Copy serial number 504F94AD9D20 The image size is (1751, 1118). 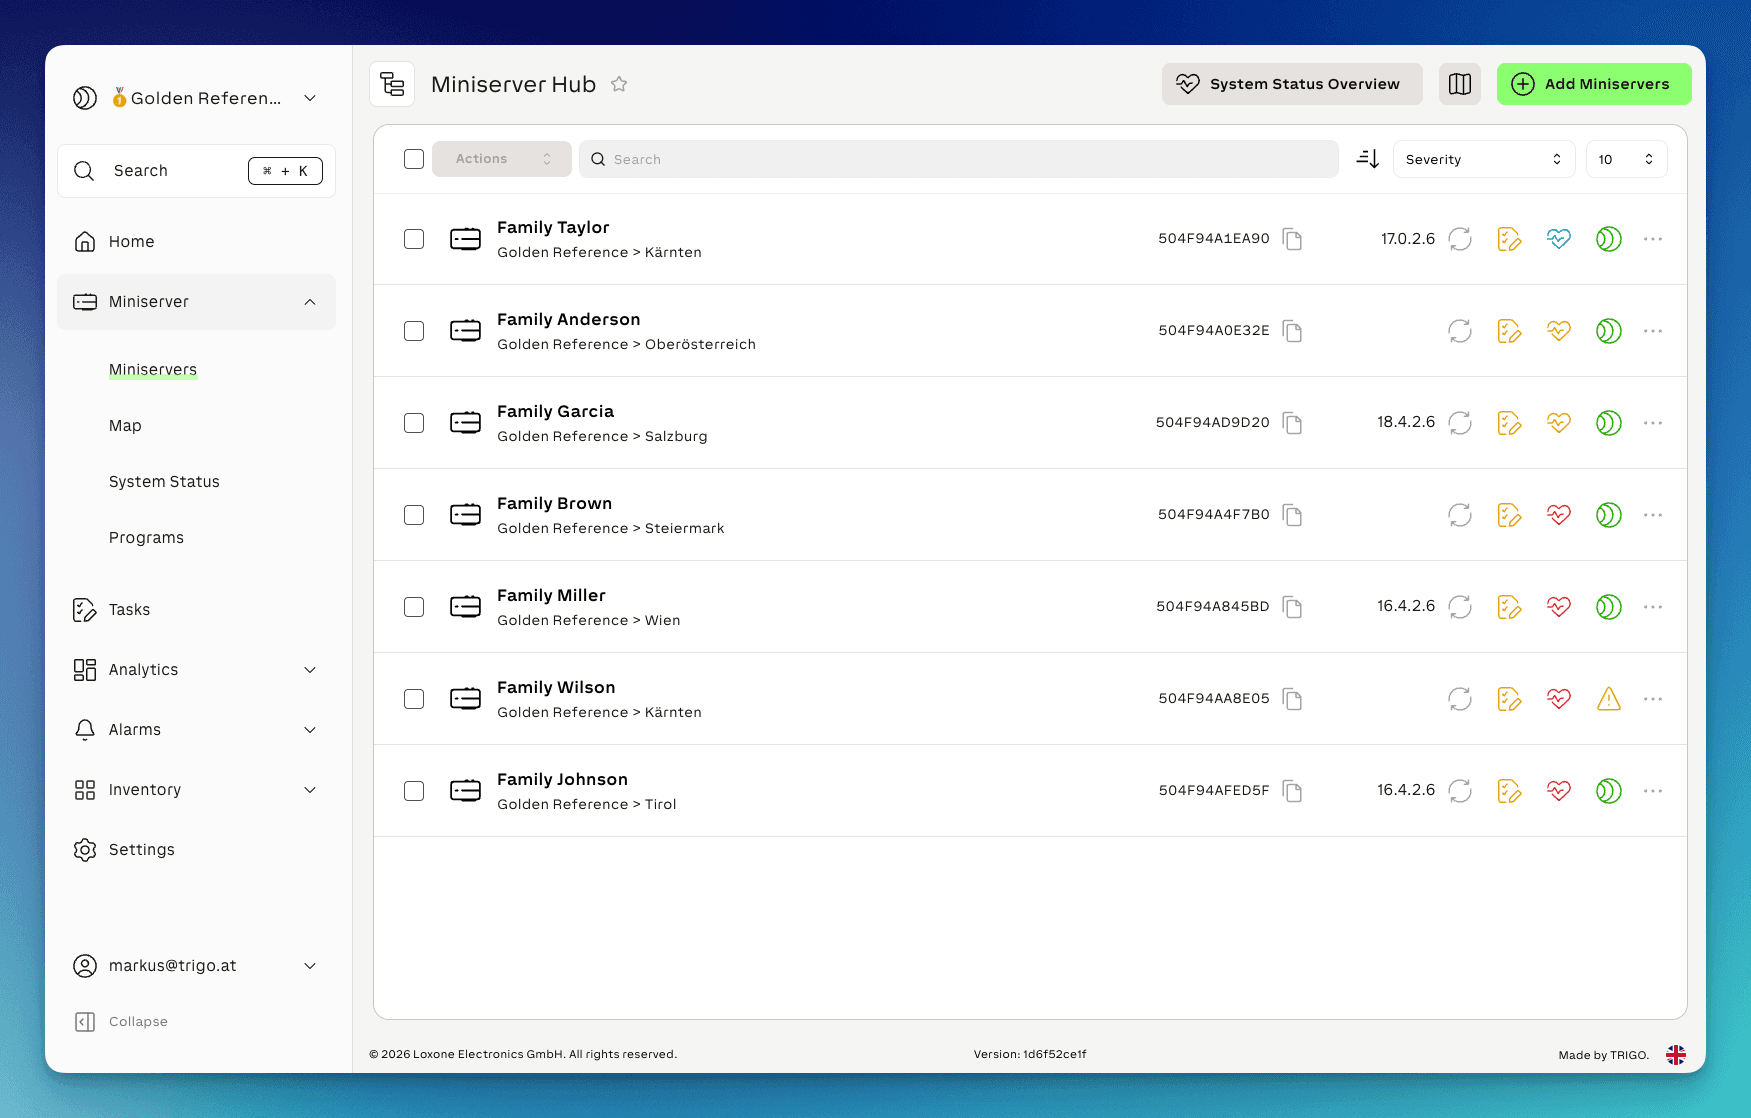tap(1293, 423)
